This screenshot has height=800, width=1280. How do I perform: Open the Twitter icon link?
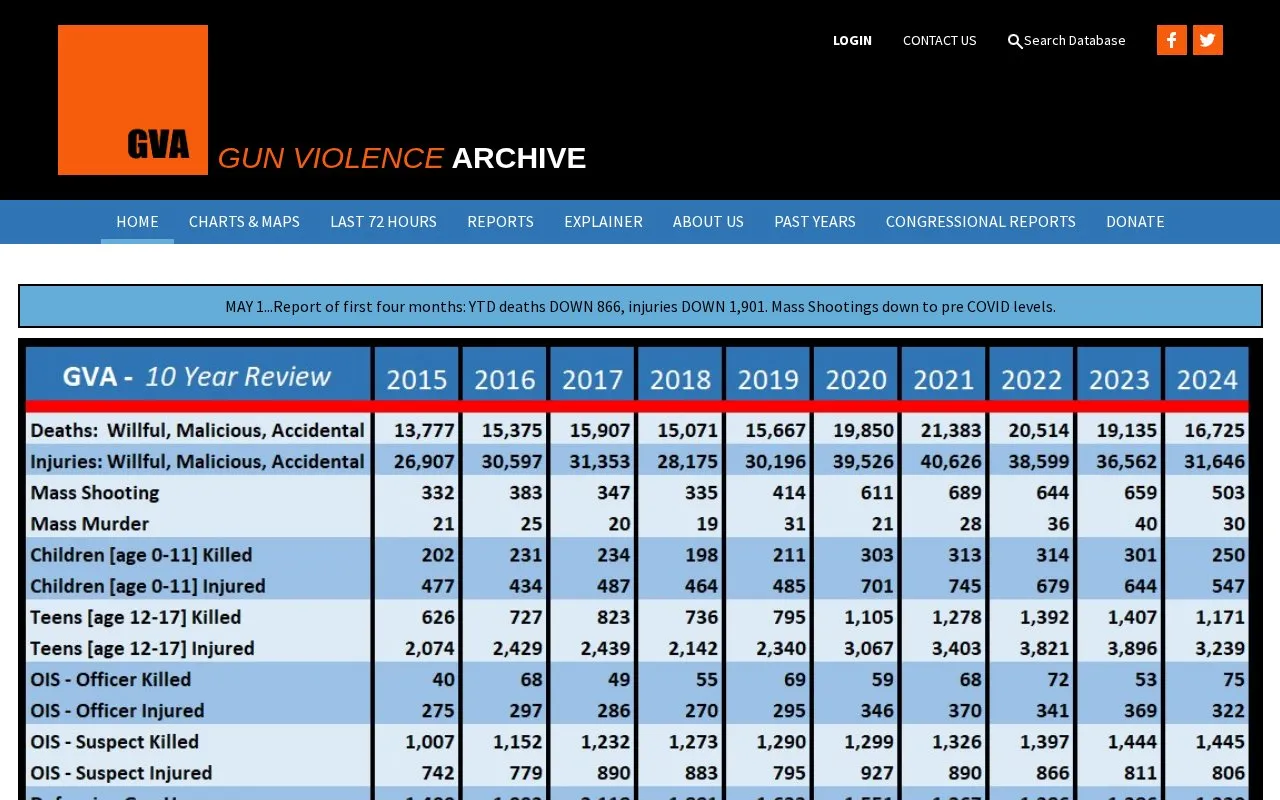click(1208, 40)
